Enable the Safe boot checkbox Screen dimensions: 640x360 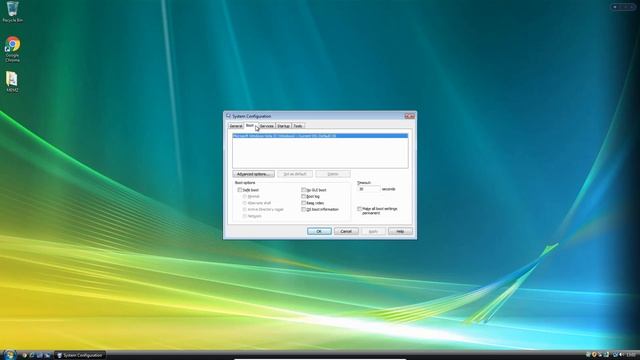tap(240, 190)
